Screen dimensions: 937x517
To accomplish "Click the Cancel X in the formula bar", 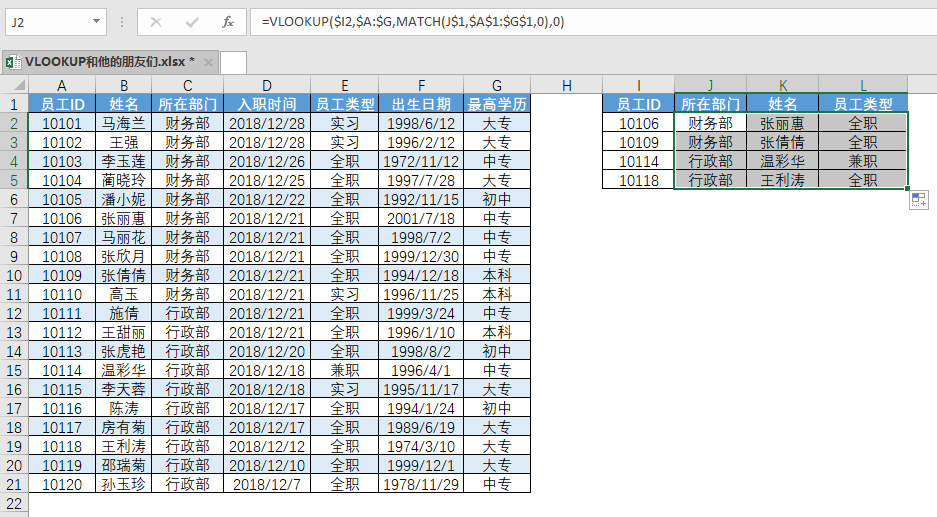I will click(x=156, y=21).
